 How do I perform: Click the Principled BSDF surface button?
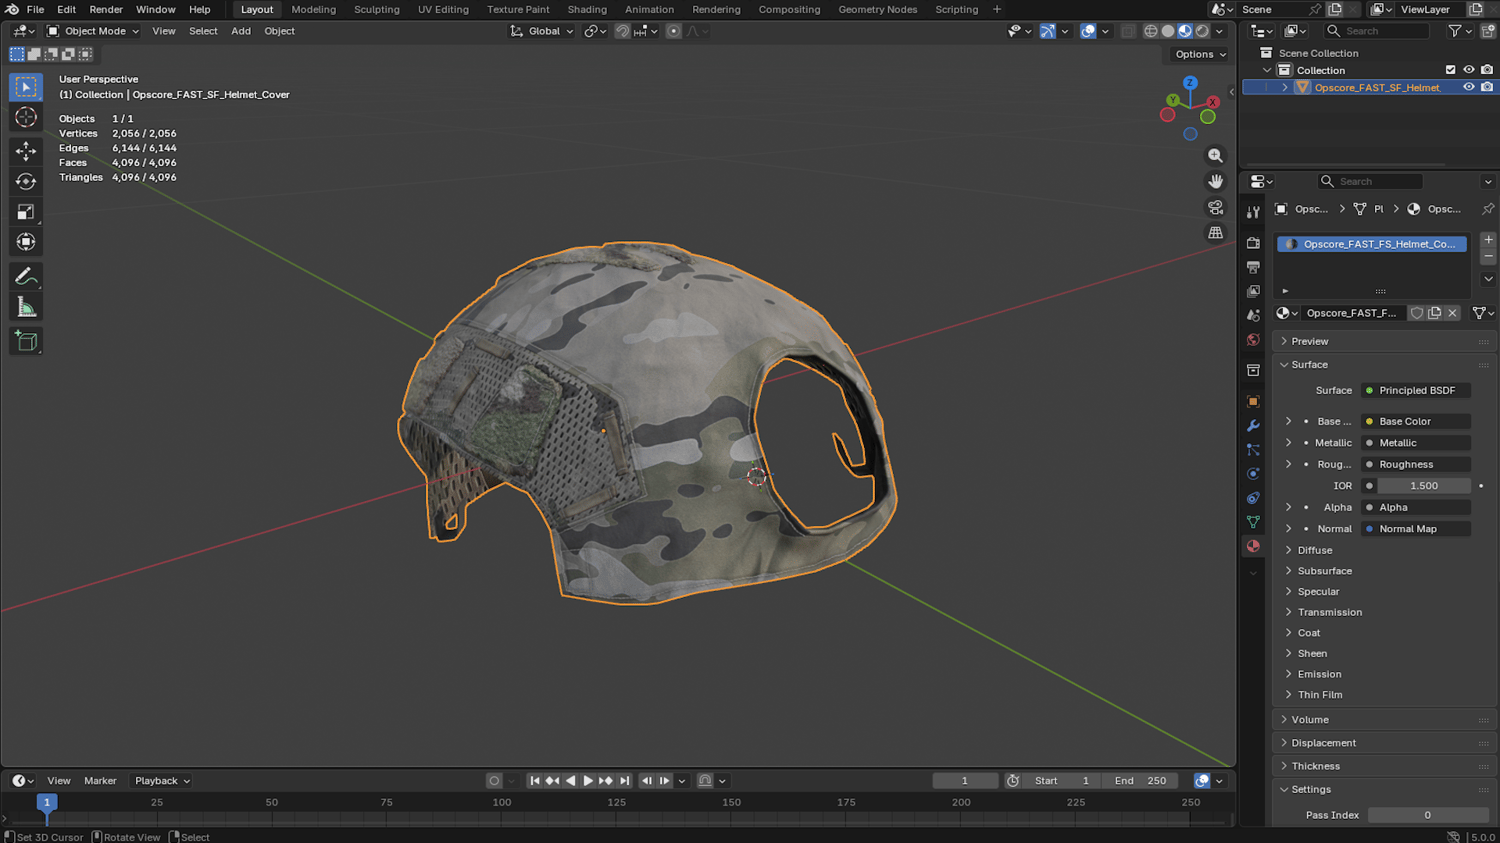click(1415, 390)
